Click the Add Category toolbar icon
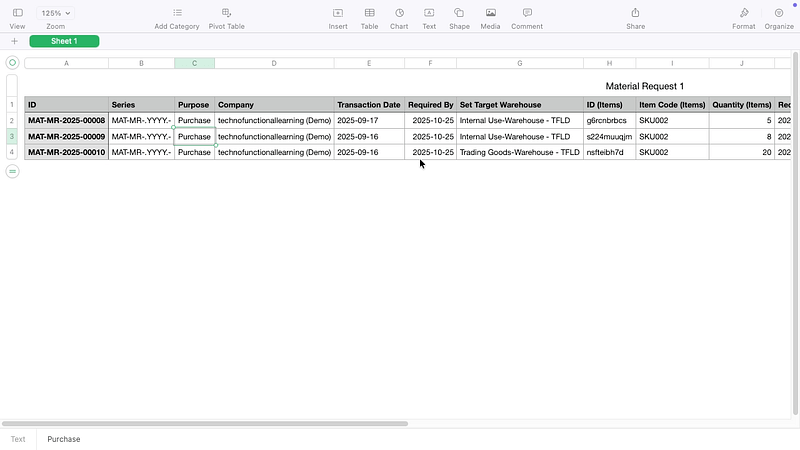 [x=177, y=13]
